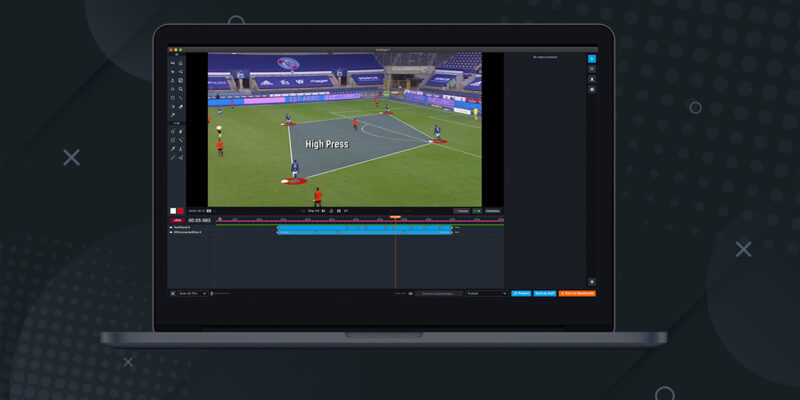Viewport: 800px width, 400px height.
Task: Toggle the 3D mode button
Action: pos(477,211)
